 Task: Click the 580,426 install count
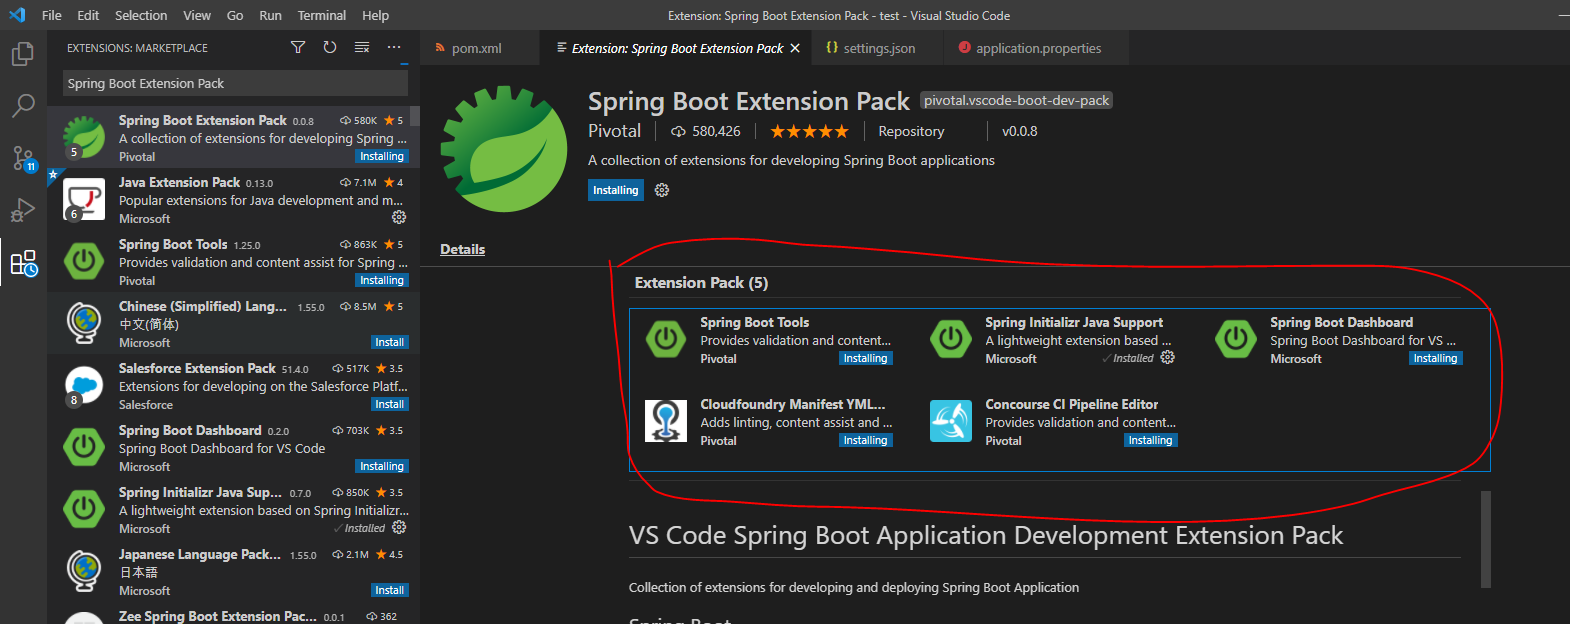pos(706,131)
